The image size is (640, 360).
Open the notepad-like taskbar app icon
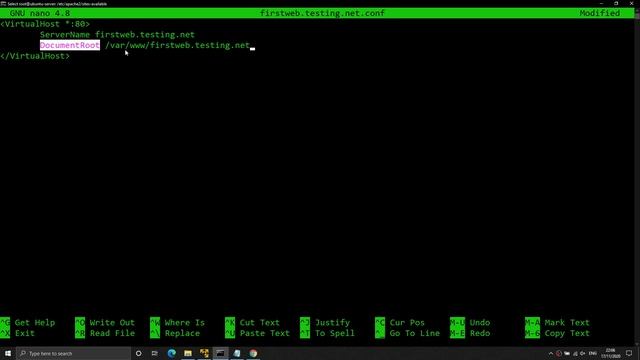click(237, 353)
